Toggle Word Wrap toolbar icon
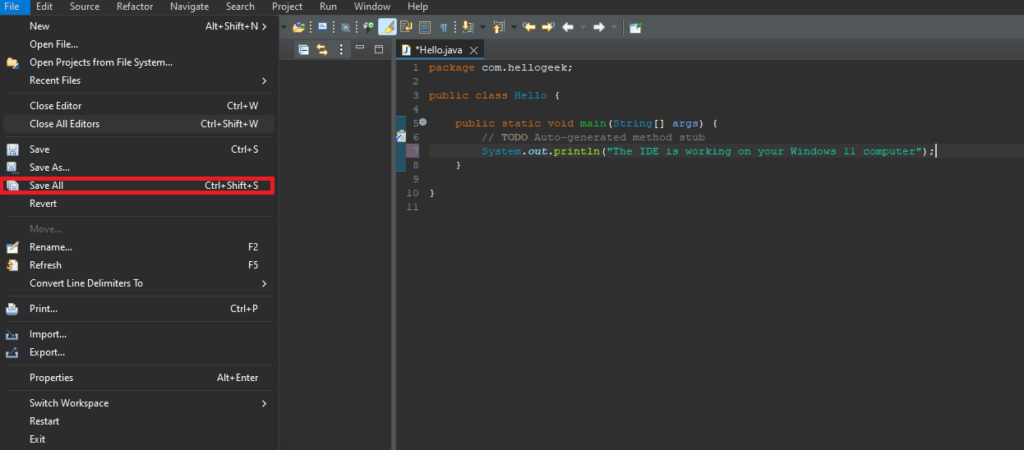 tap(407, 27)
